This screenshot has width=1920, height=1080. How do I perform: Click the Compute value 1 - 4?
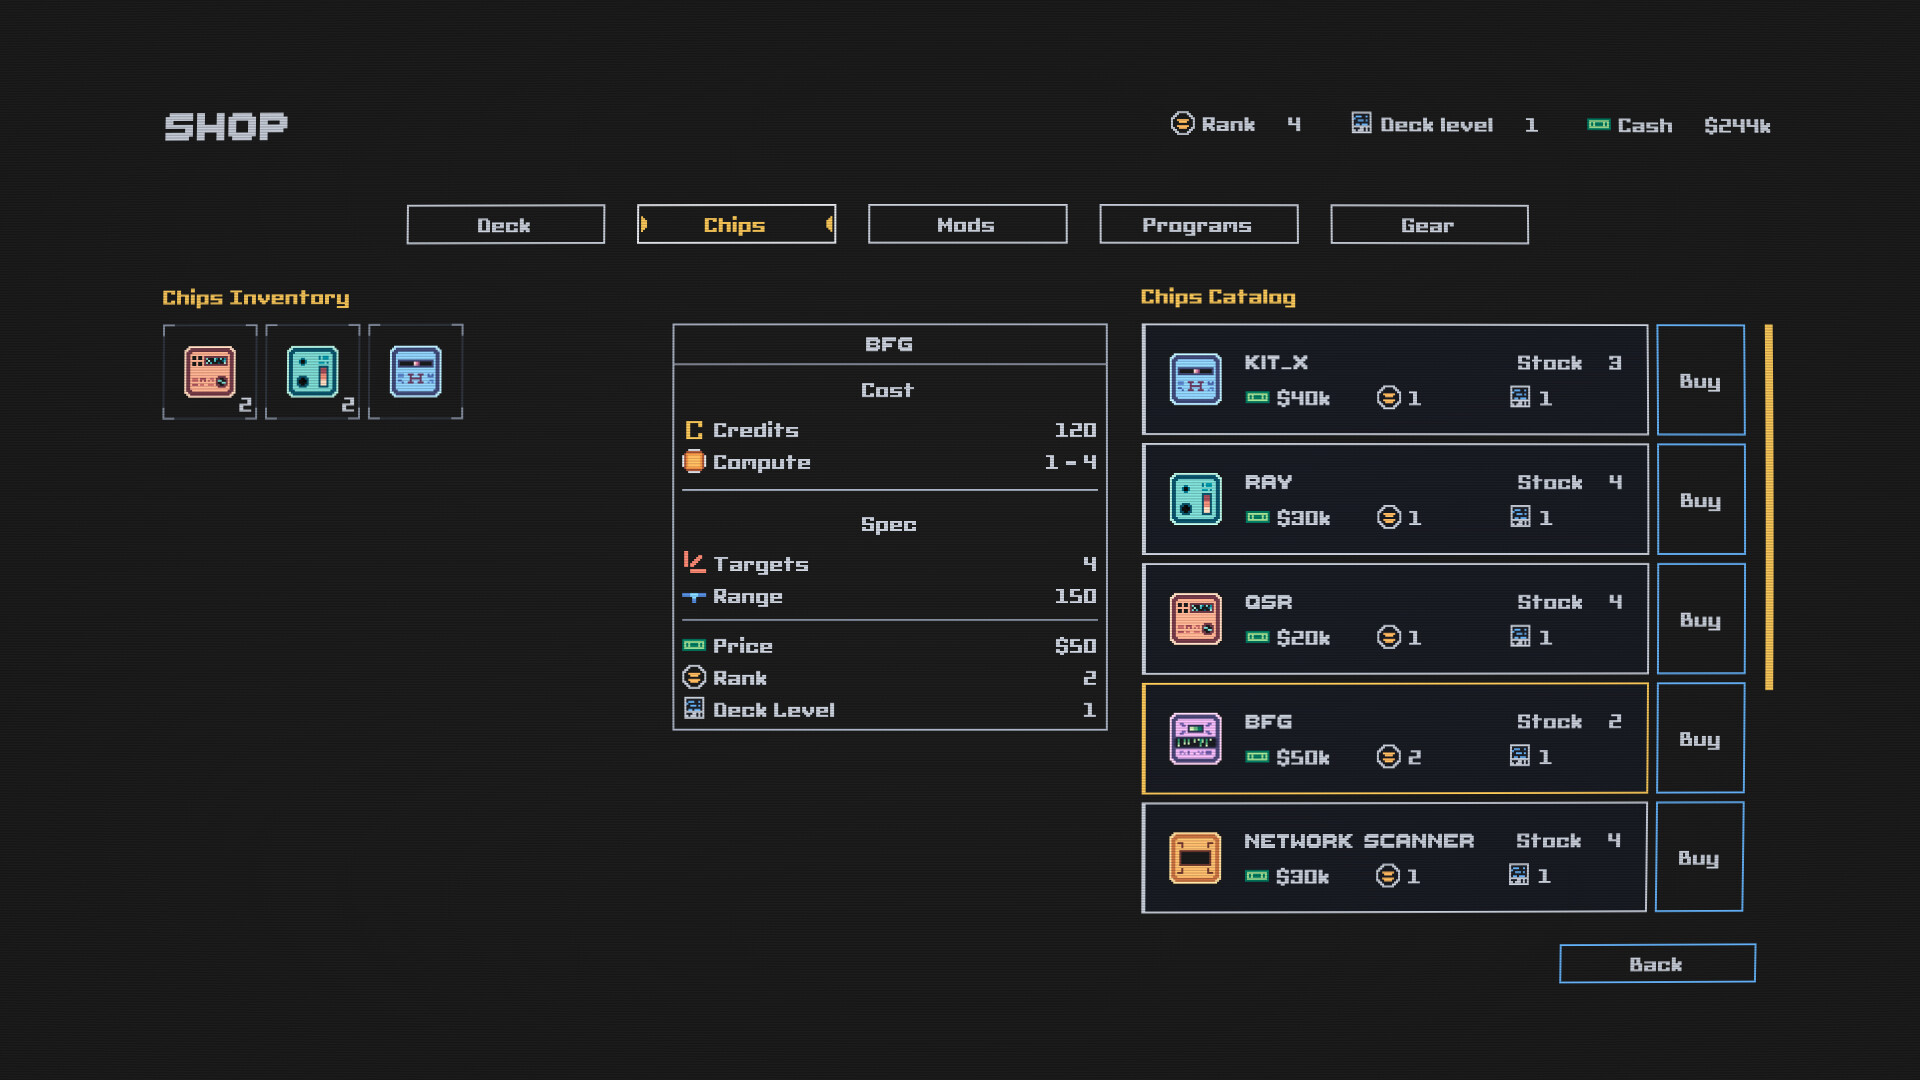(x=1070, y=462)
